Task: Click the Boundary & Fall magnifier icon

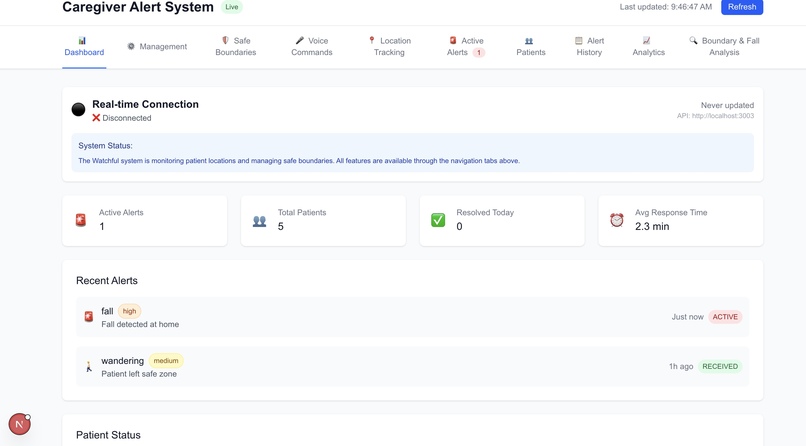Action: tap(693, 40)
